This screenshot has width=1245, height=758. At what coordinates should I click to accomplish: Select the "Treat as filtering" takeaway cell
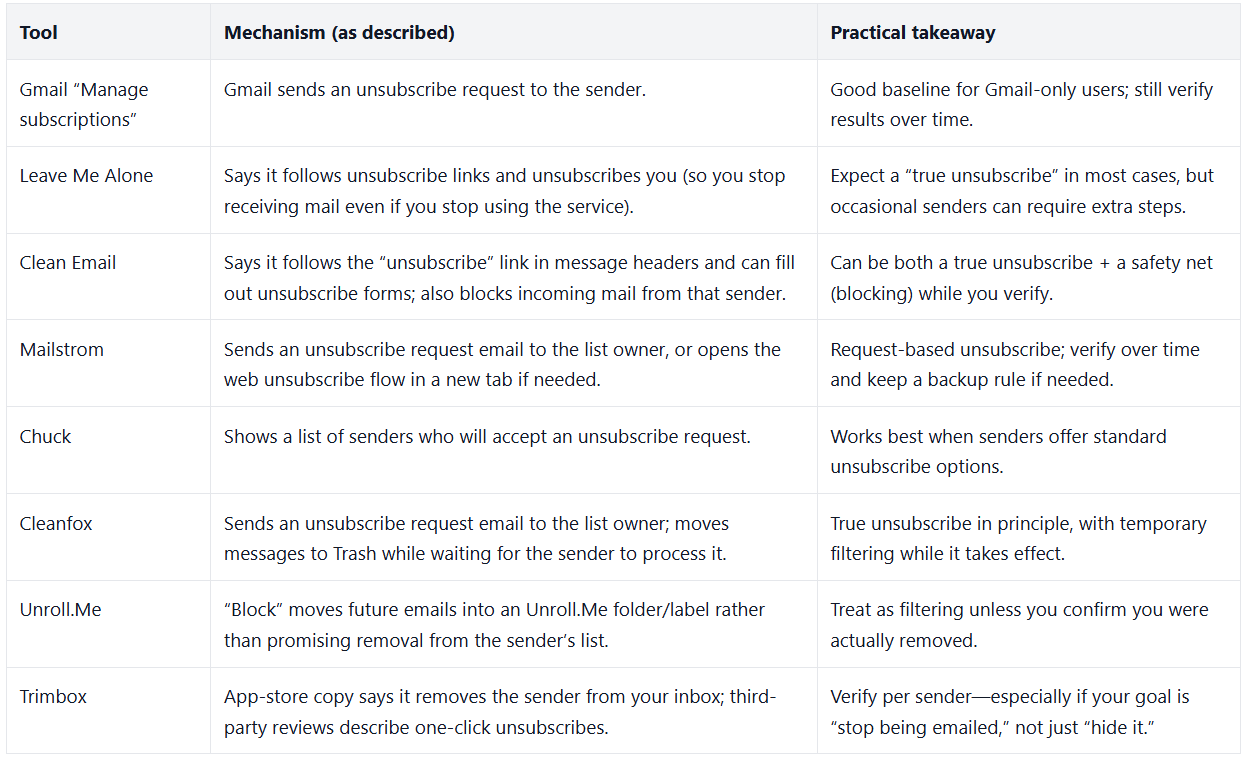1018,625
